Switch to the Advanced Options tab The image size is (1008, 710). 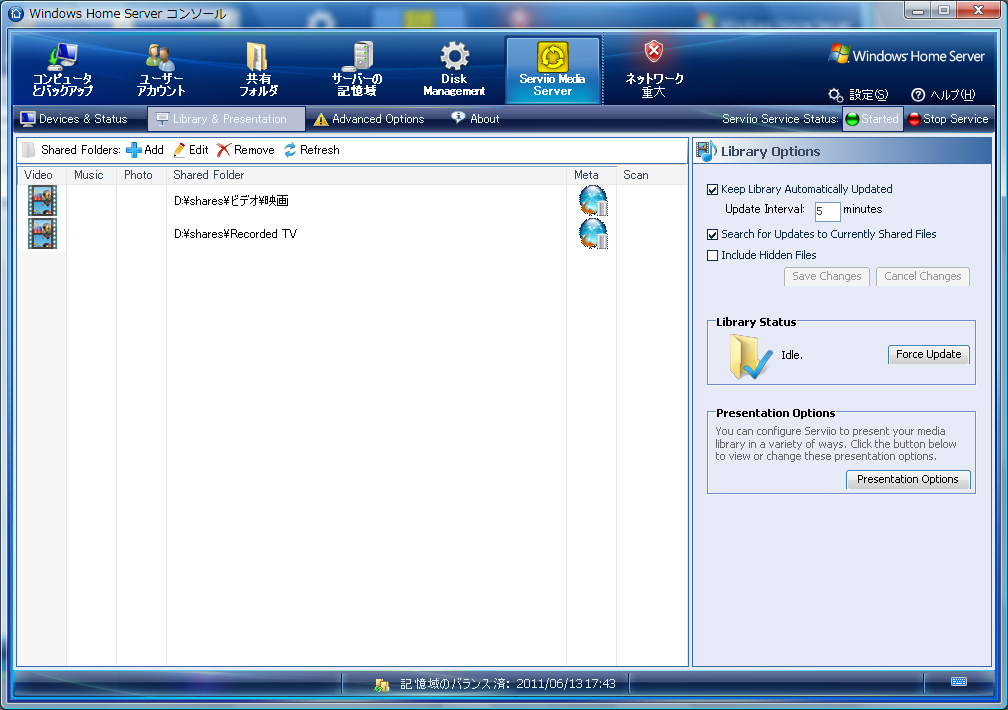369,119
